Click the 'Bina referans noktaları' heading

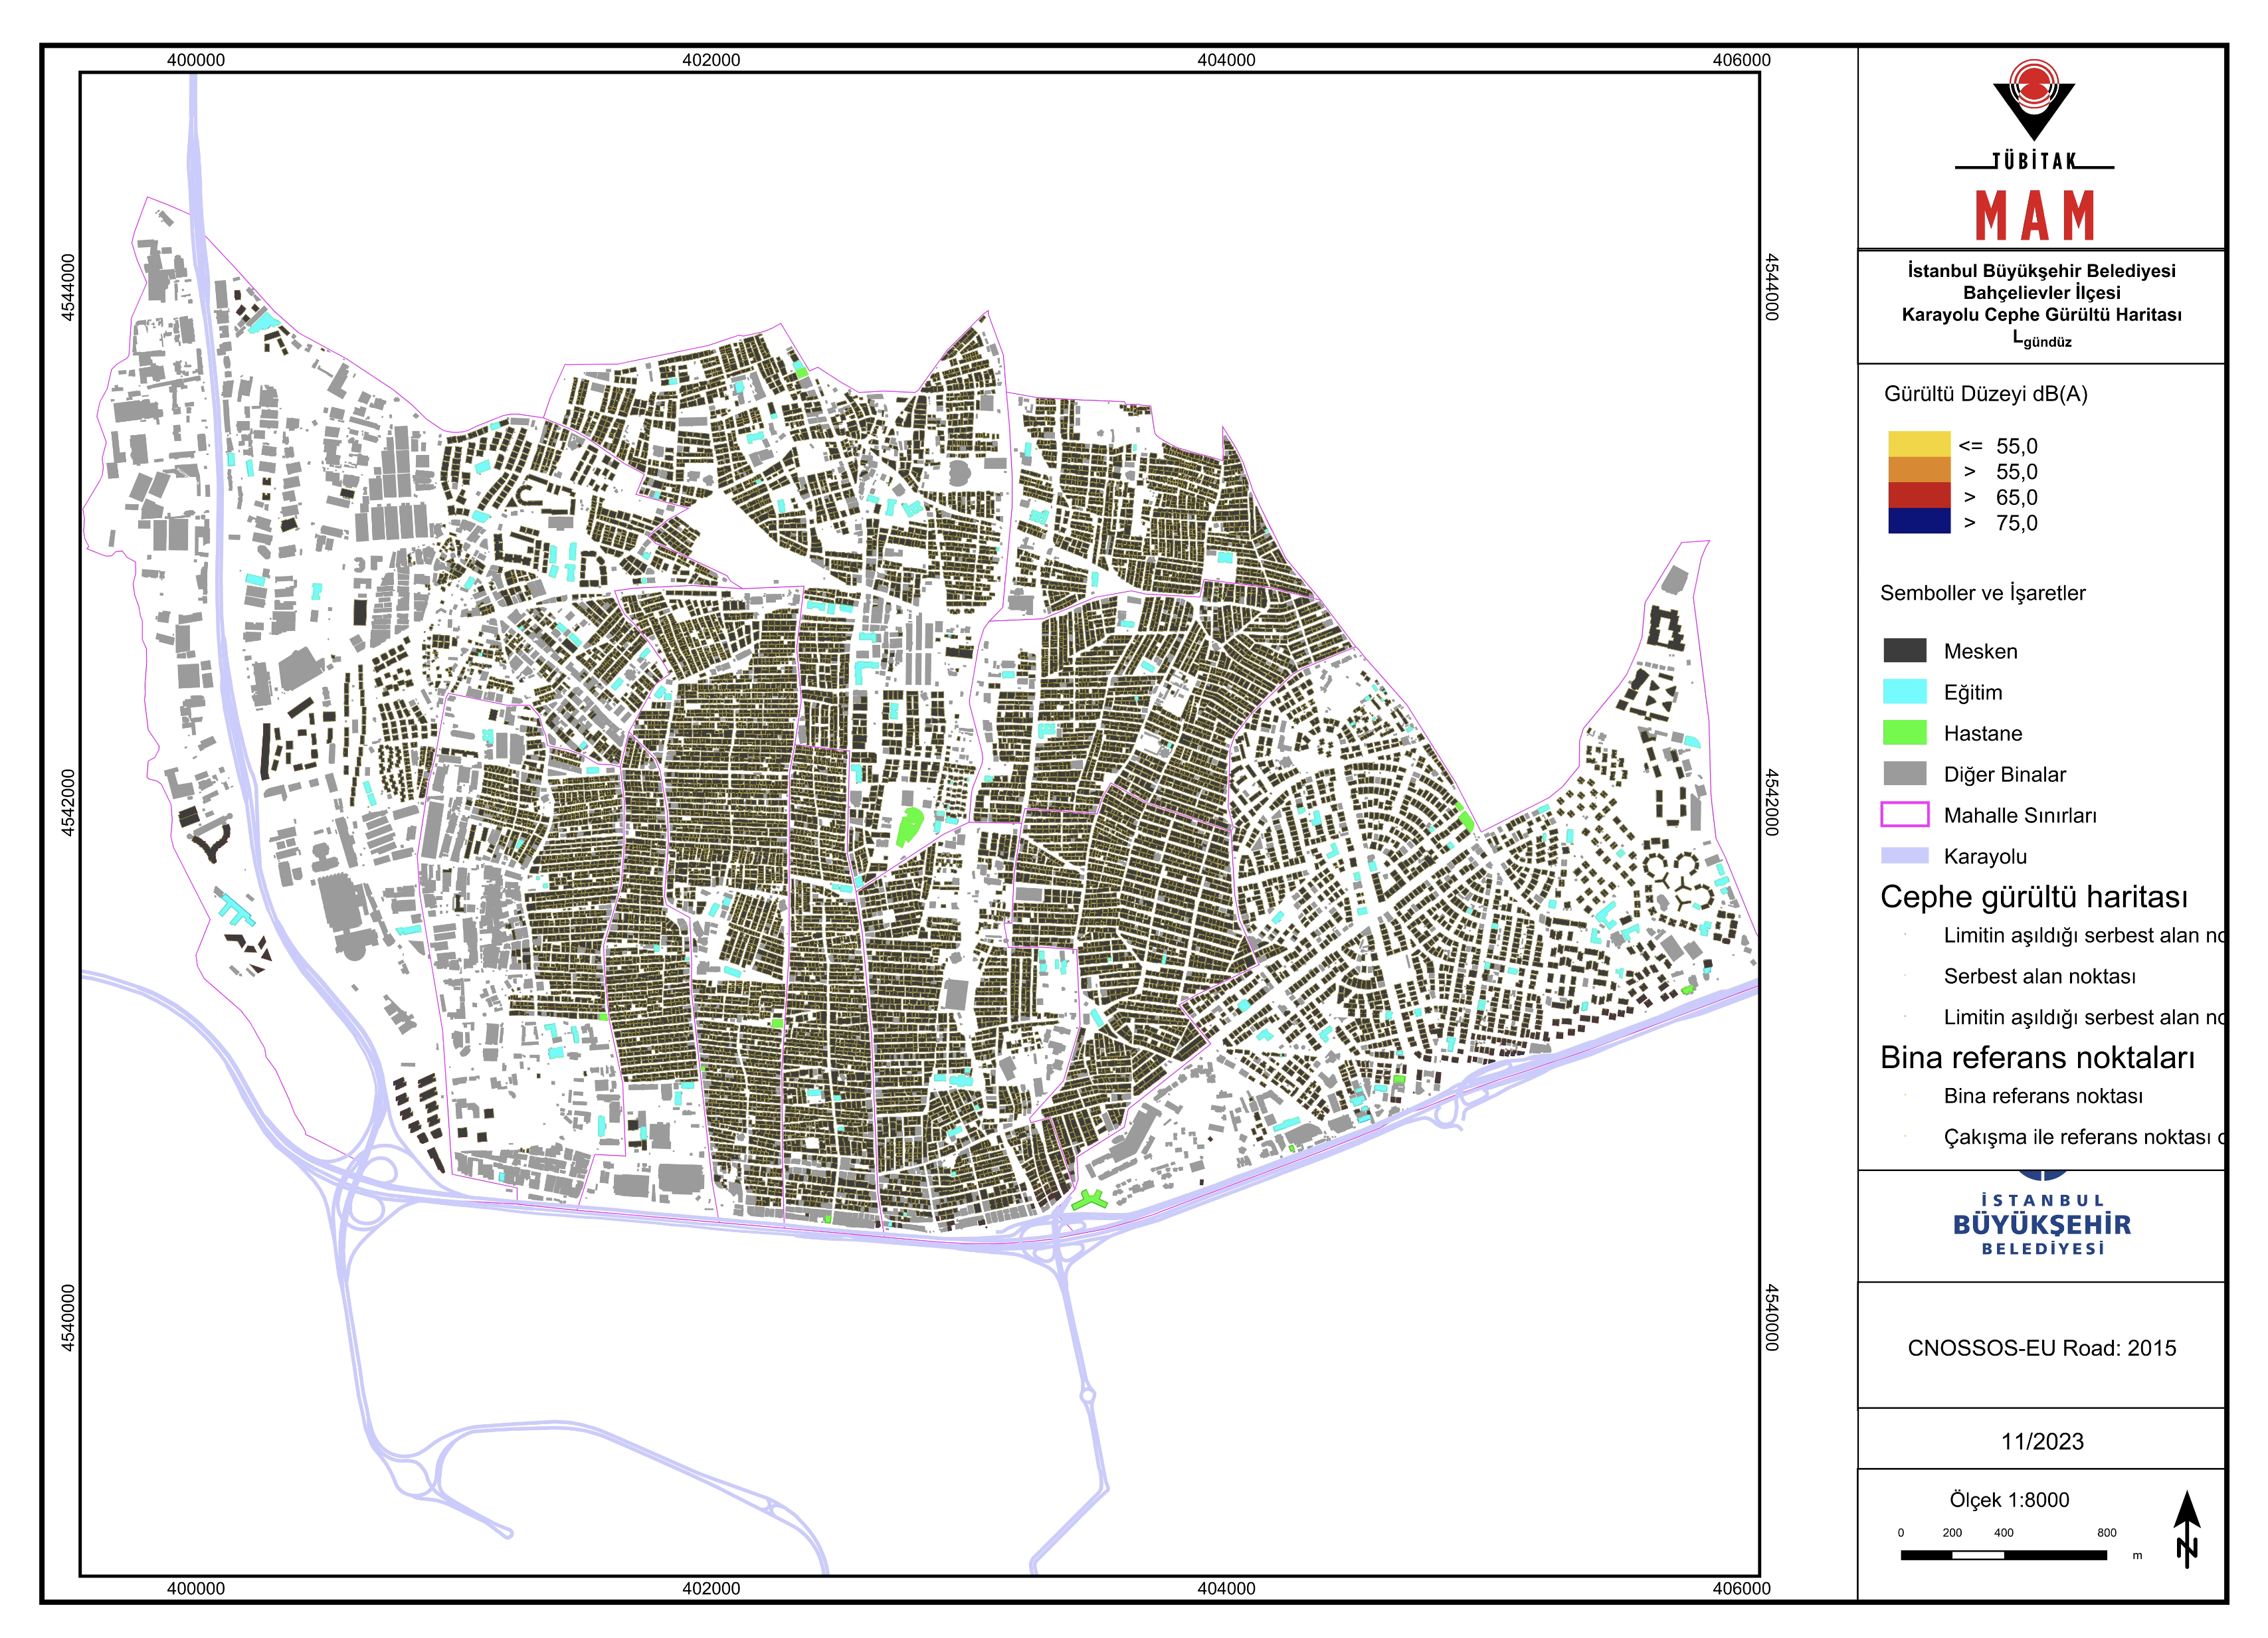[x=2037, y=1058]
